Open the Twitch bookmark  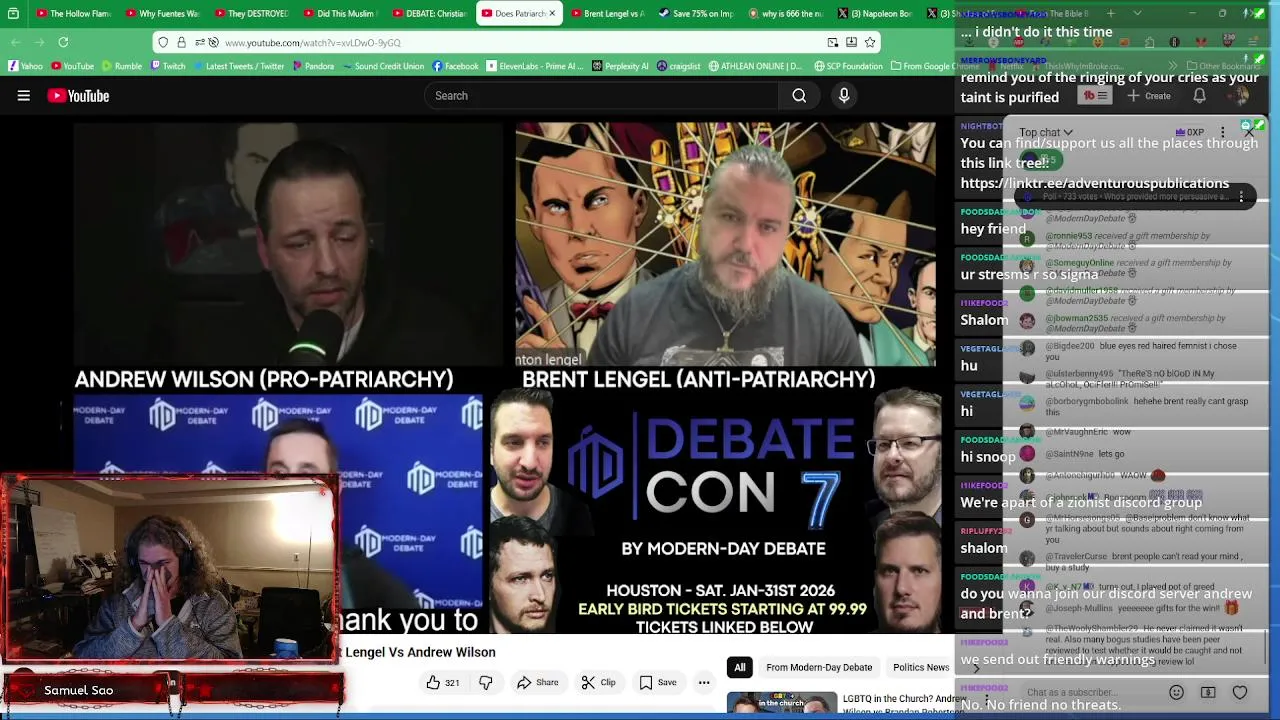coord(167,66)
